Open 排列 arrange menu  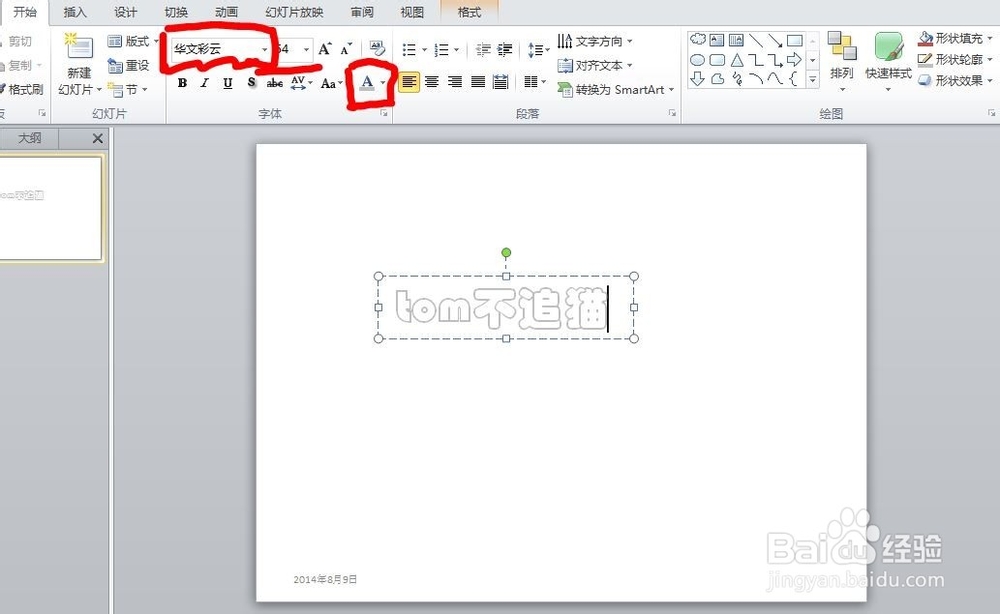(x=842, y=62)
